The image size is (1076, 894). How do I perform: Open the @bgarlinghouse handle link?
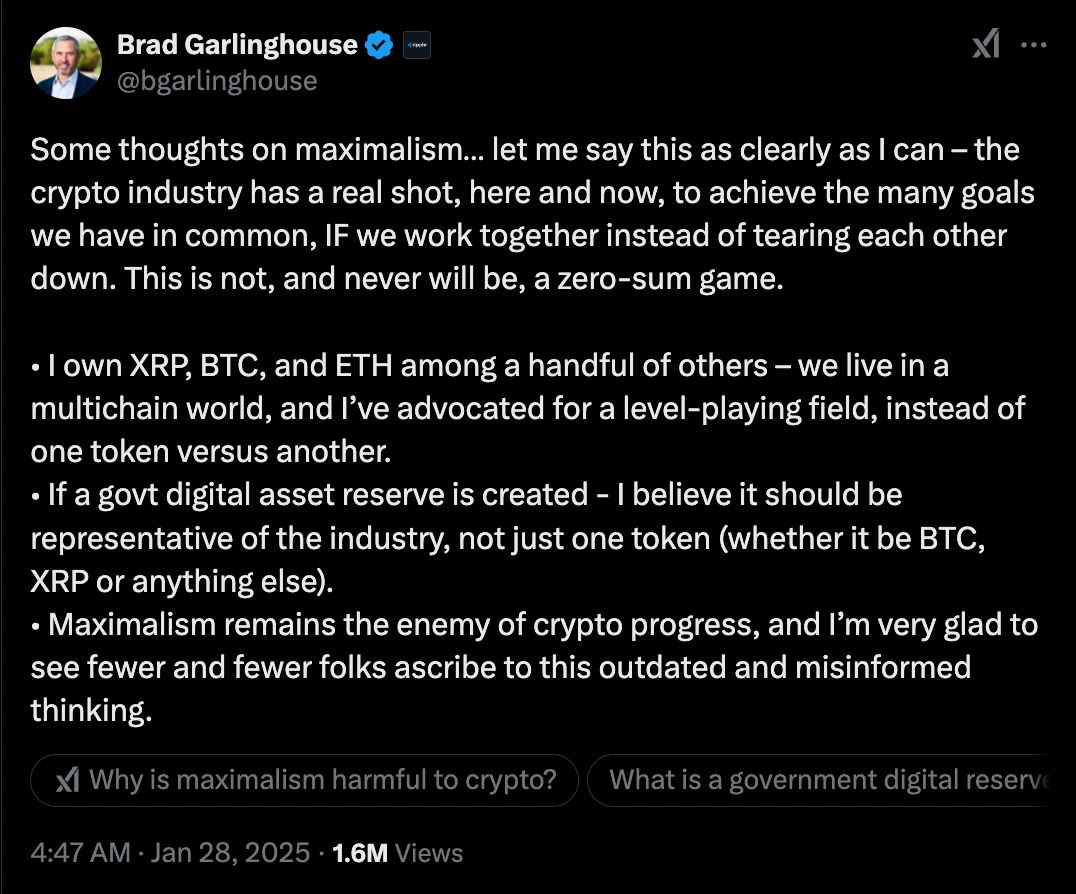(x=217, y=80)
